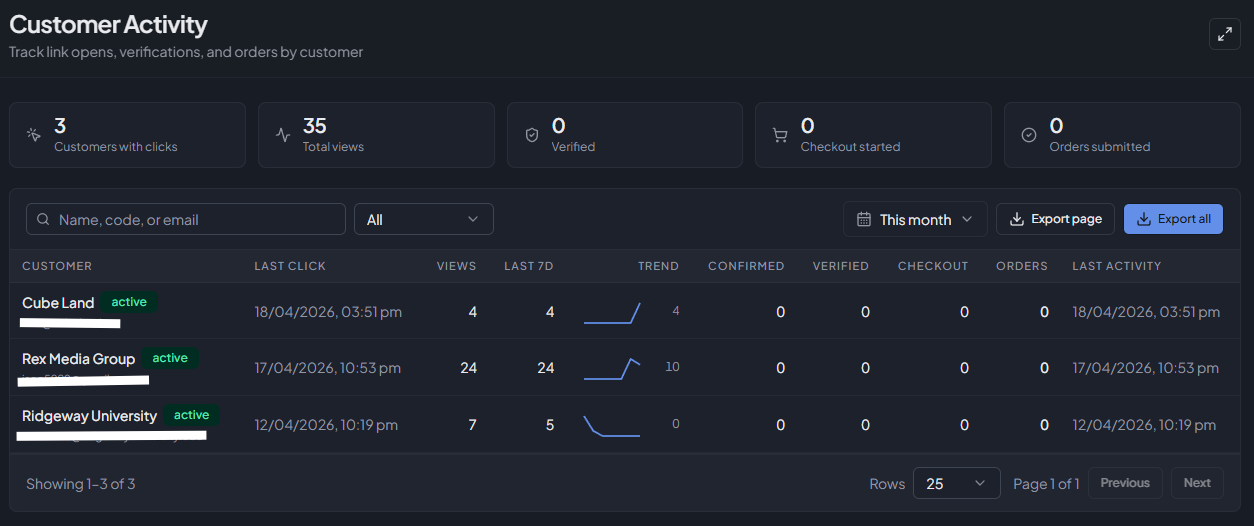Screen dimensions: 1254x526
Task: Click the cursor icon beside Customers with clicks
Action: [34, 135]
